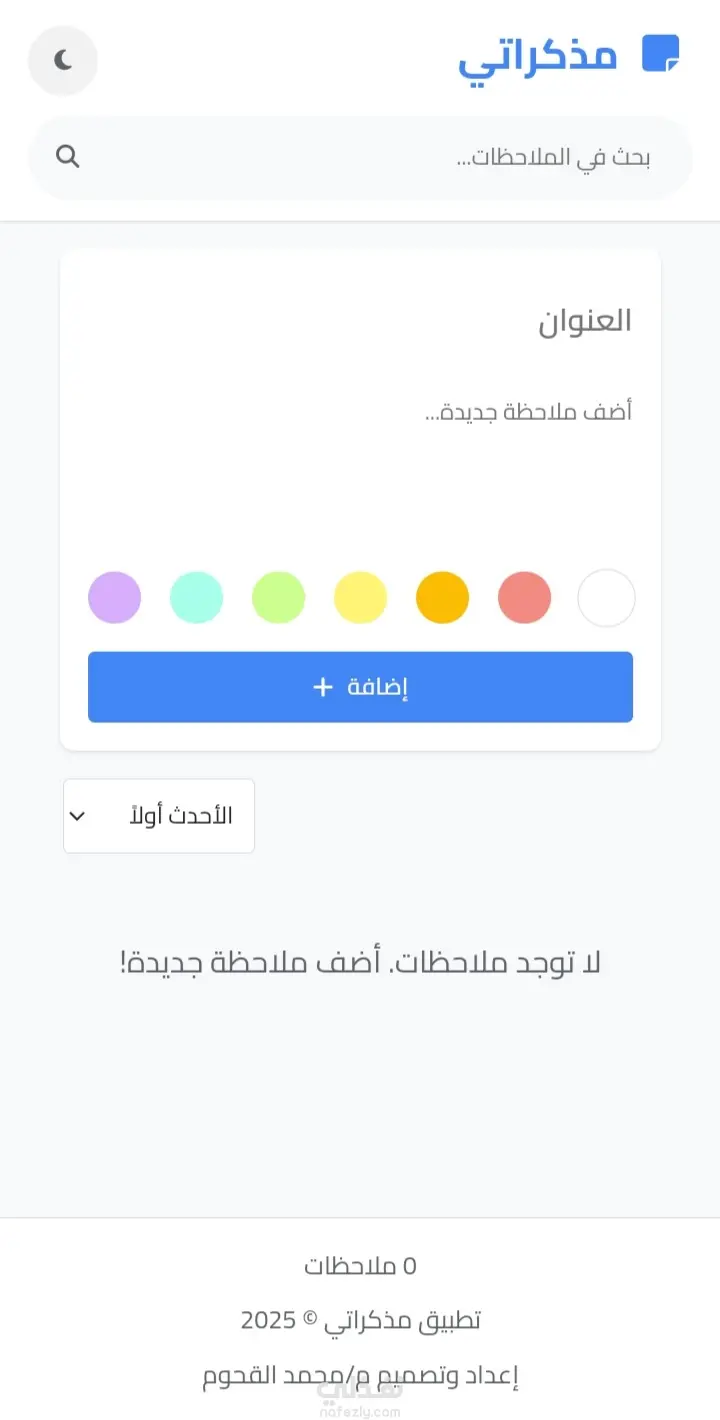Image resolution: width=720 pixels, height=1420 pixels.
Task: Click the chevron arrow of the sort dropdown
Action: point(77,816)
